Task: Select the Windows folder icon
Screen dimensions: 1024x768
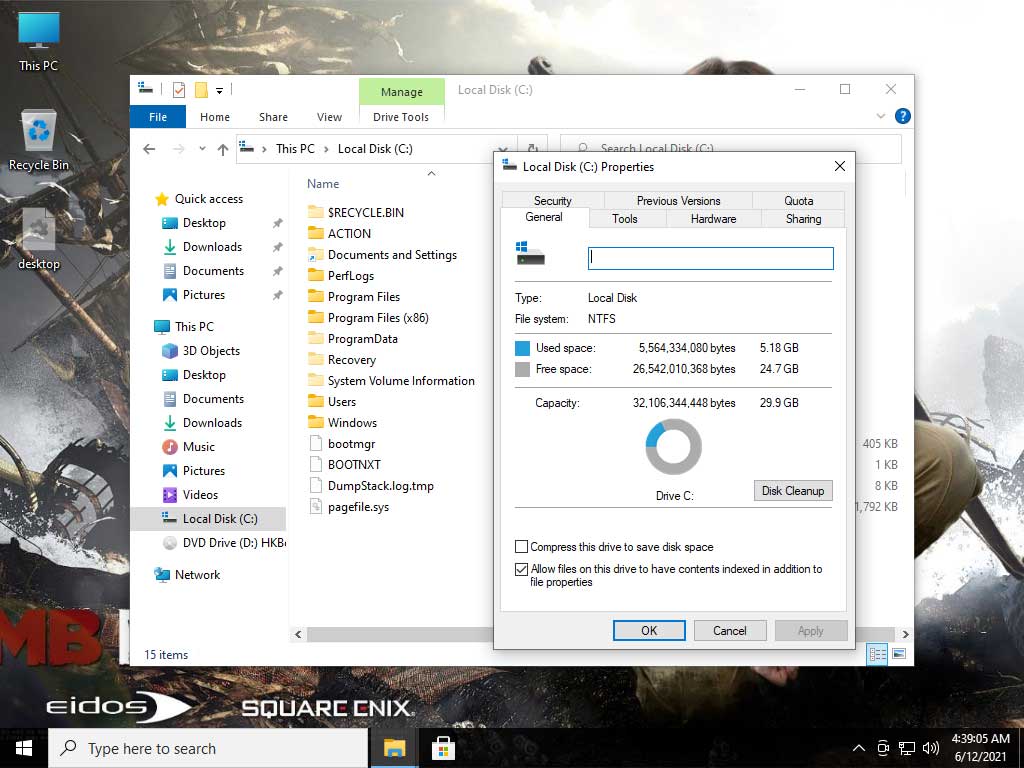Action: pyautogui.click(x=316, y=422)
